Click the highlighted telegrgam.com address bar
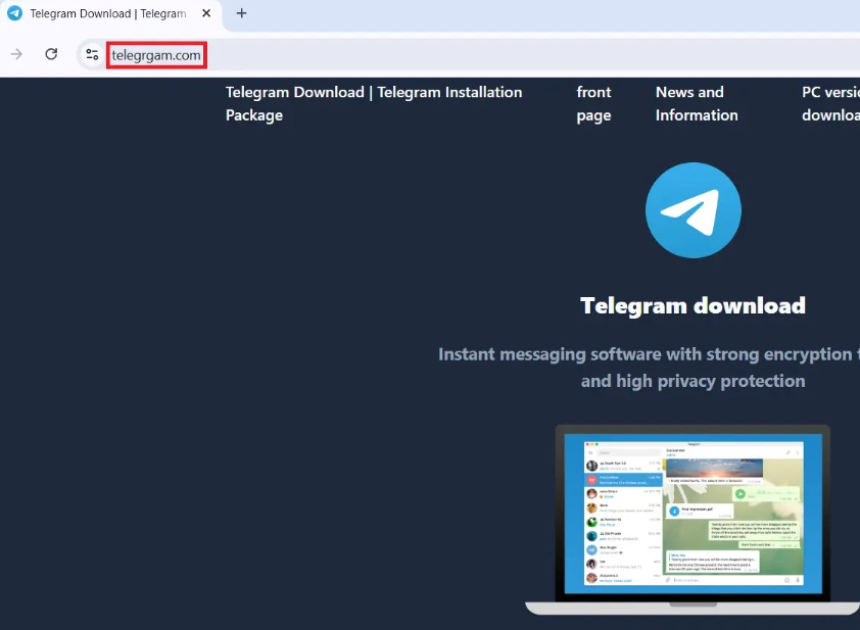860x630 pixels. click(x=156, y=55)
